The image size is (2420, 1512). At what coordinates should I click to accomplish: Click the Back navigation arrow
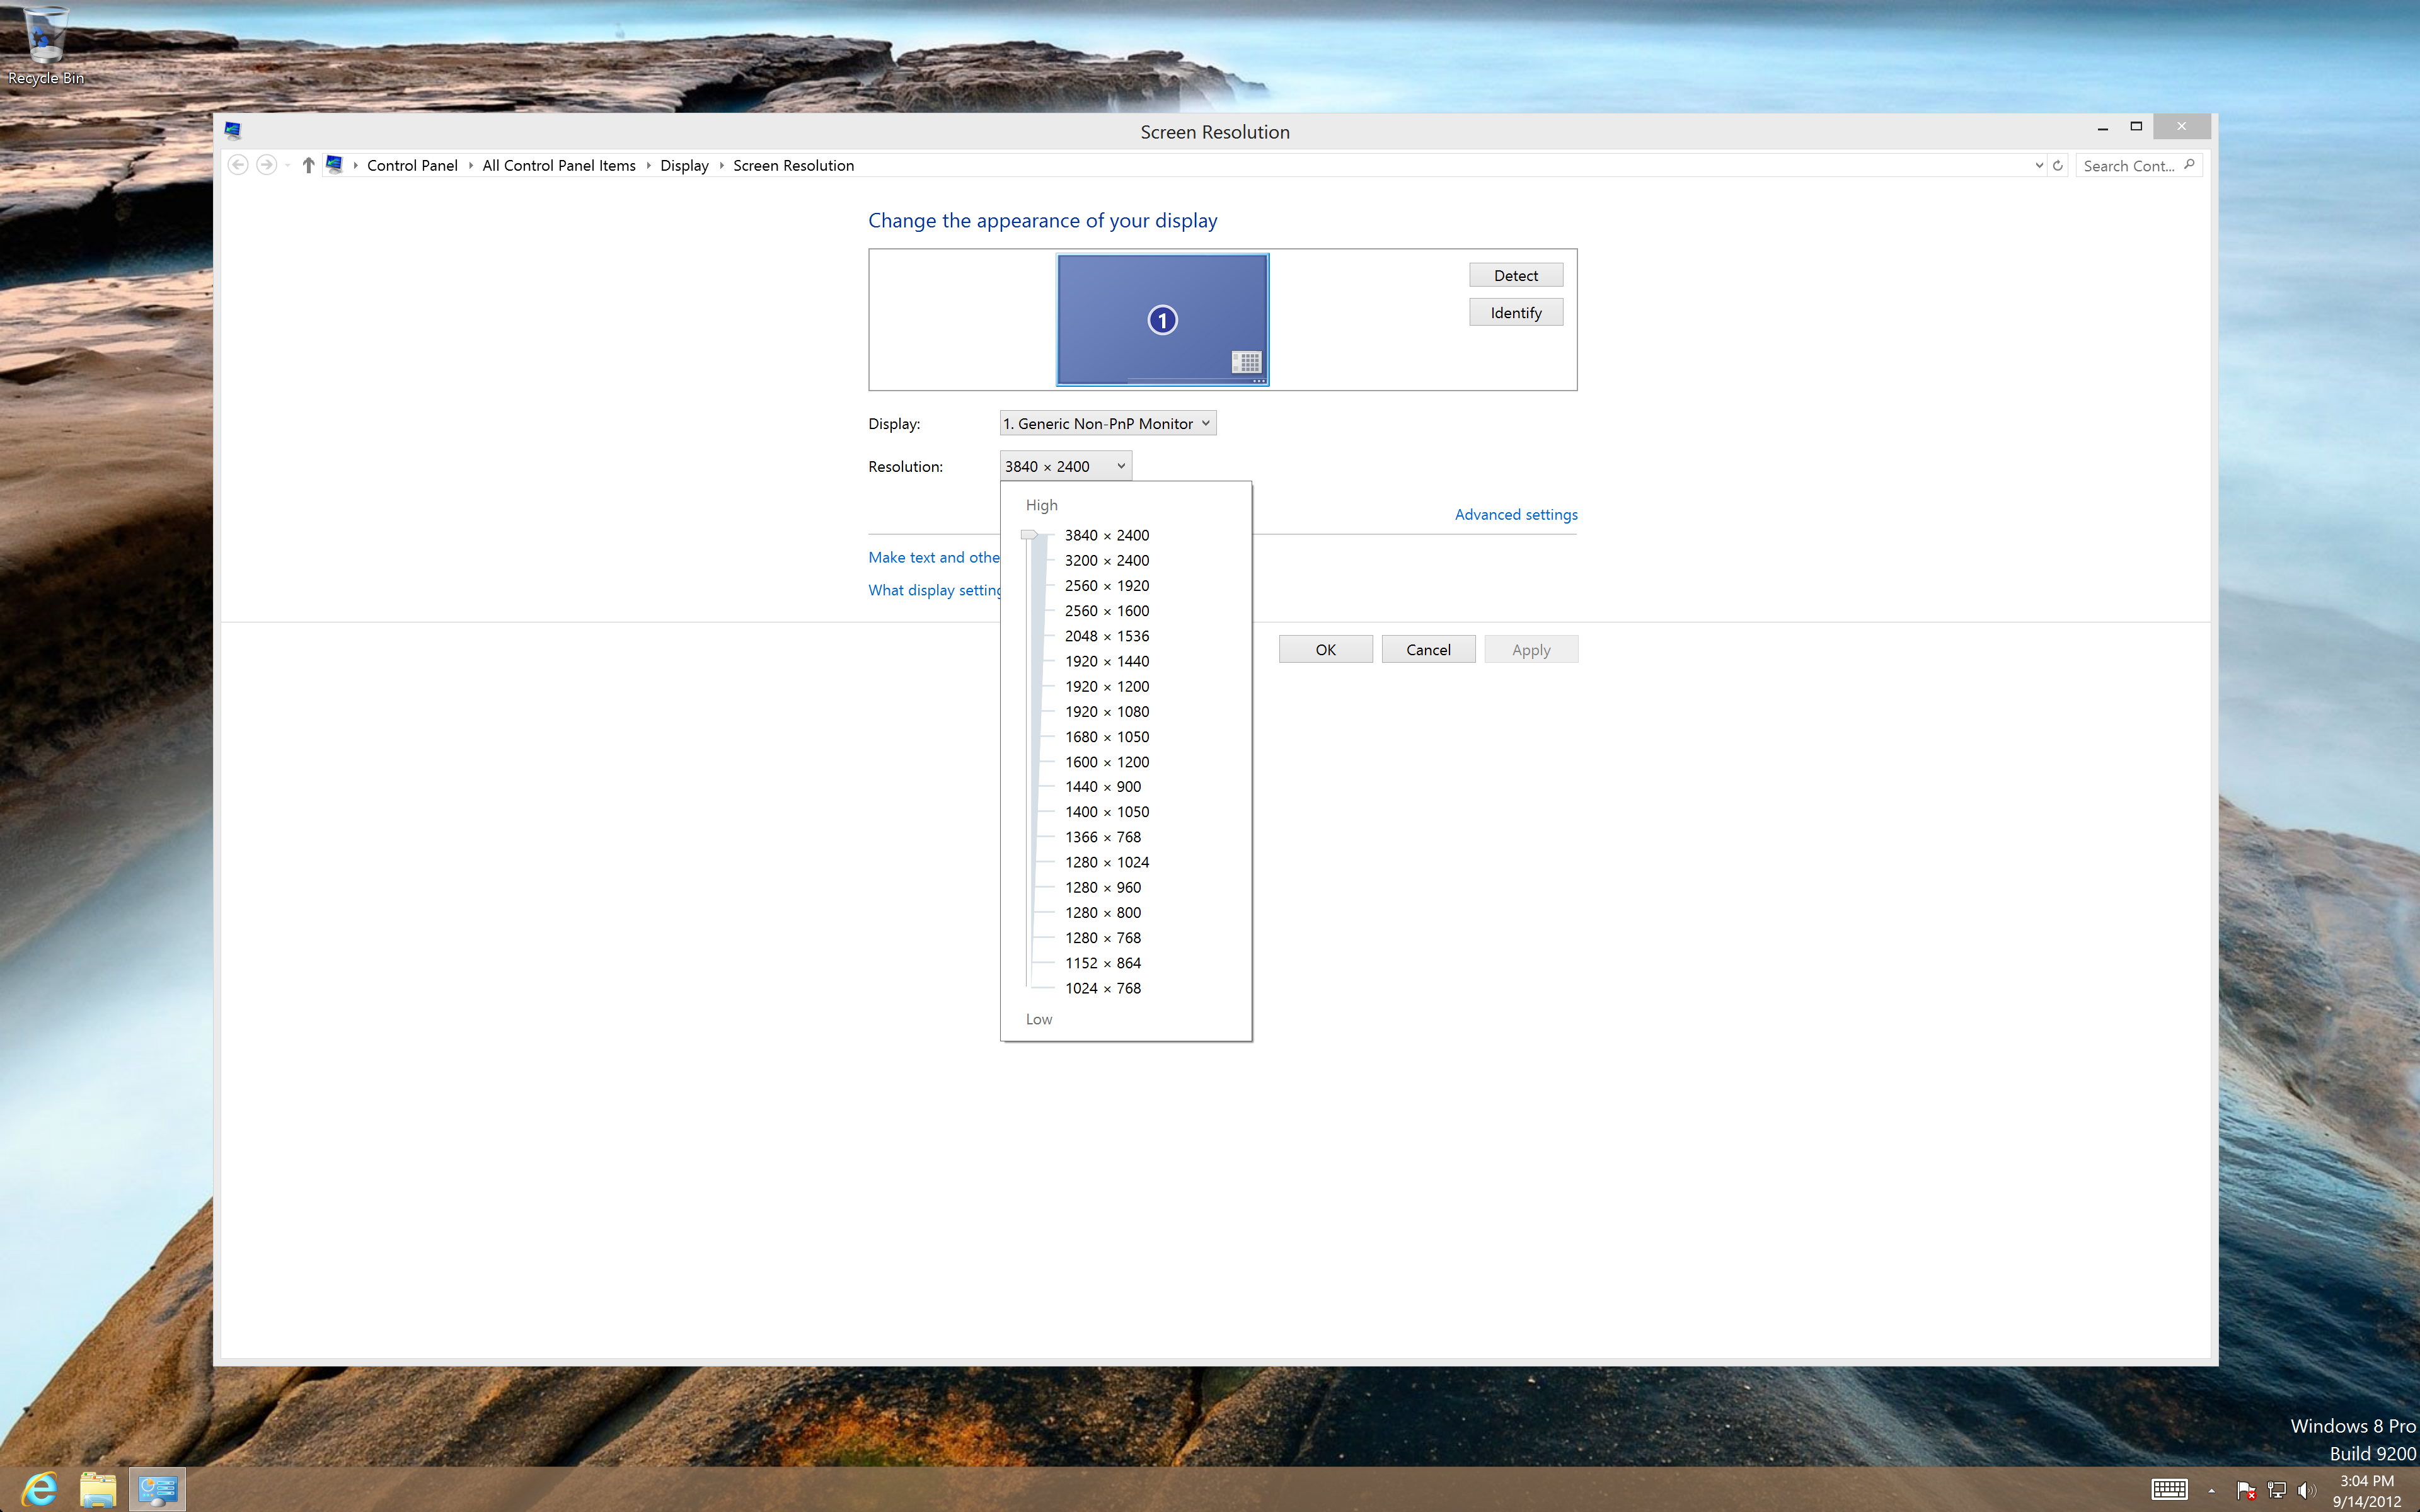[238, 165]
